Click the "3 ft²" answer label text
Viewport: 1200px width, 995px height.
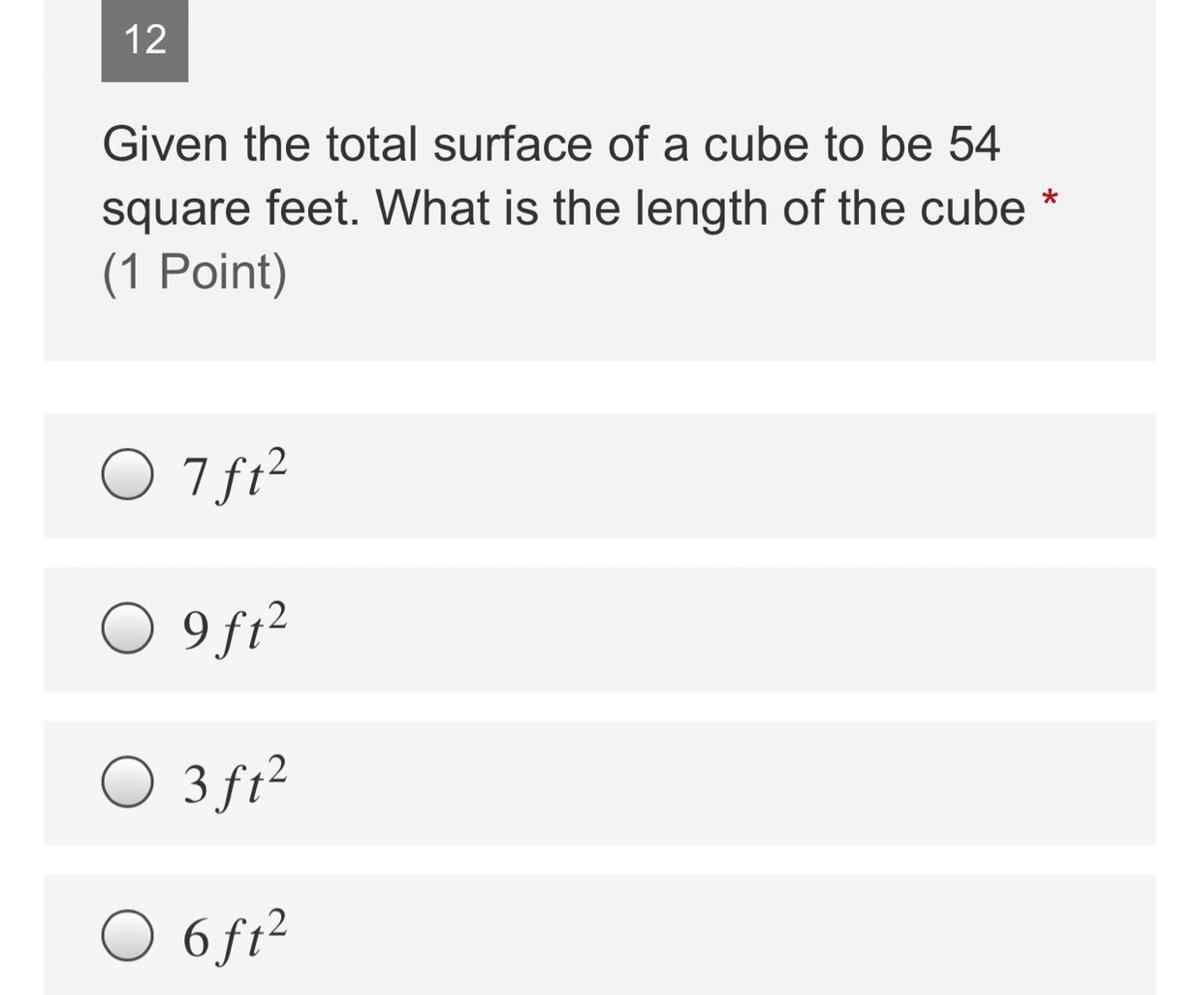pos(235,784)
